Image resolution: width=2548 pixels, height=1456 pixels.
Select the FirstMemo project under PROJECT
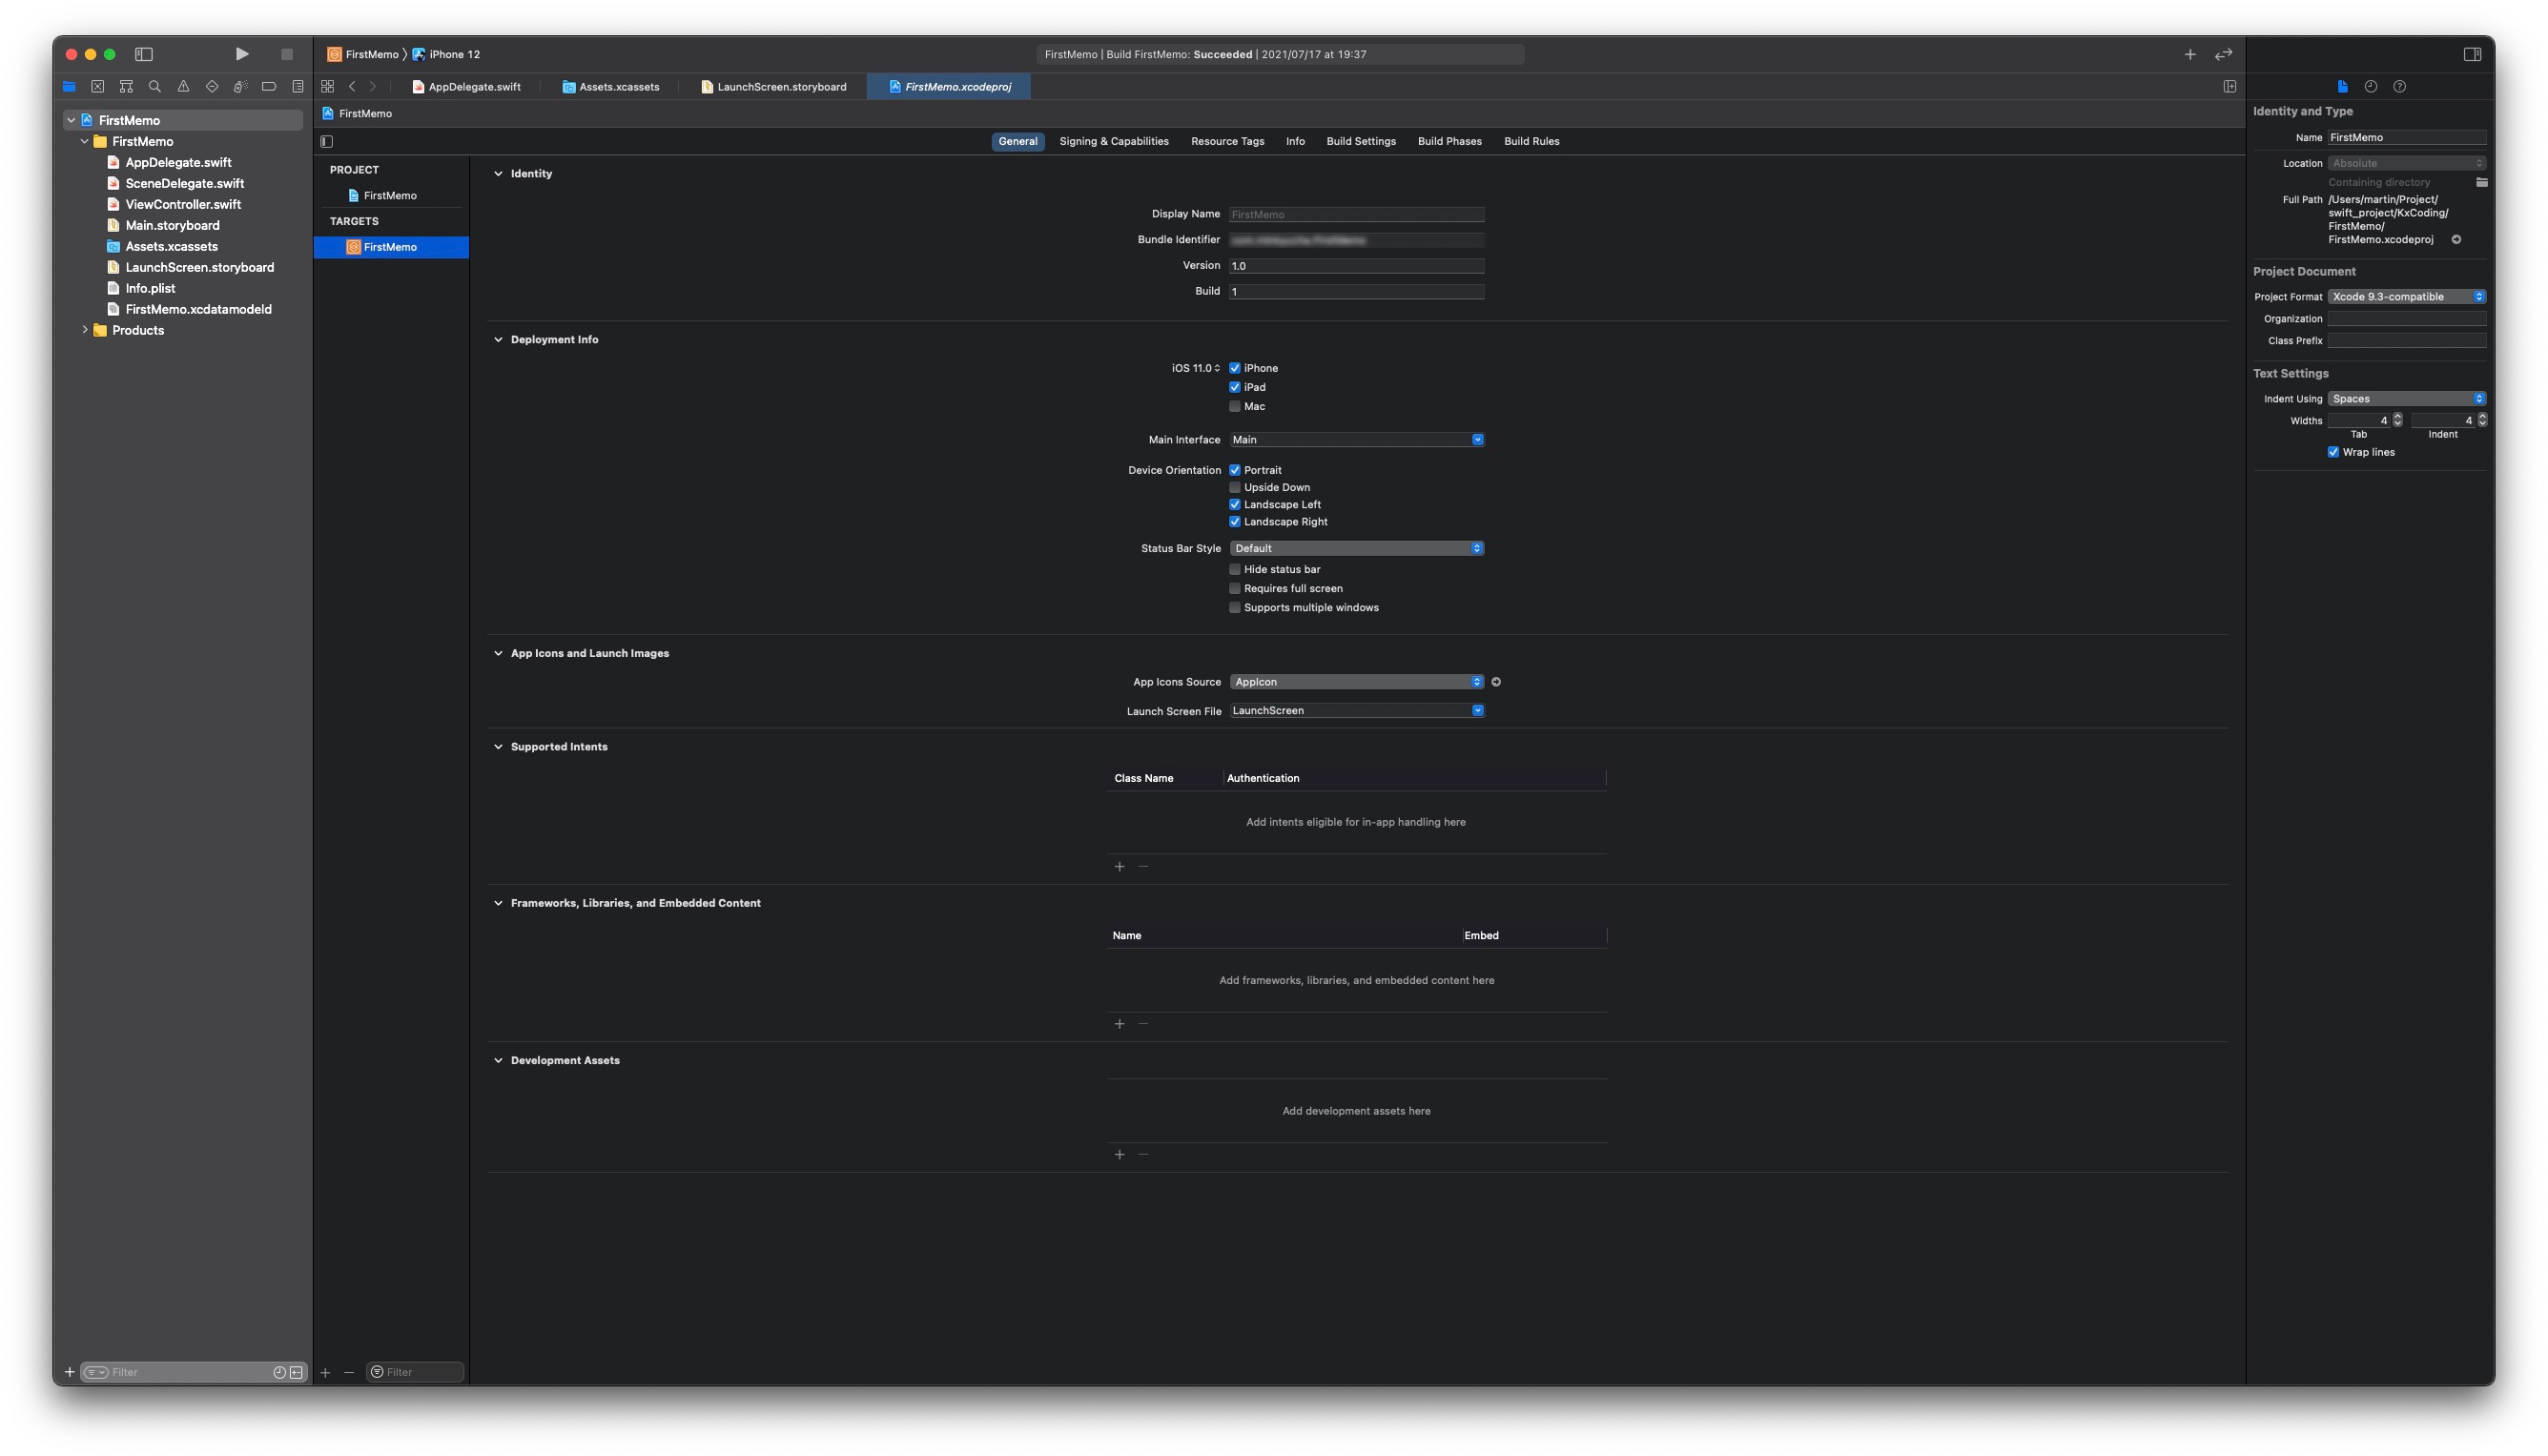pyautogui.click(x=389, y=196)
